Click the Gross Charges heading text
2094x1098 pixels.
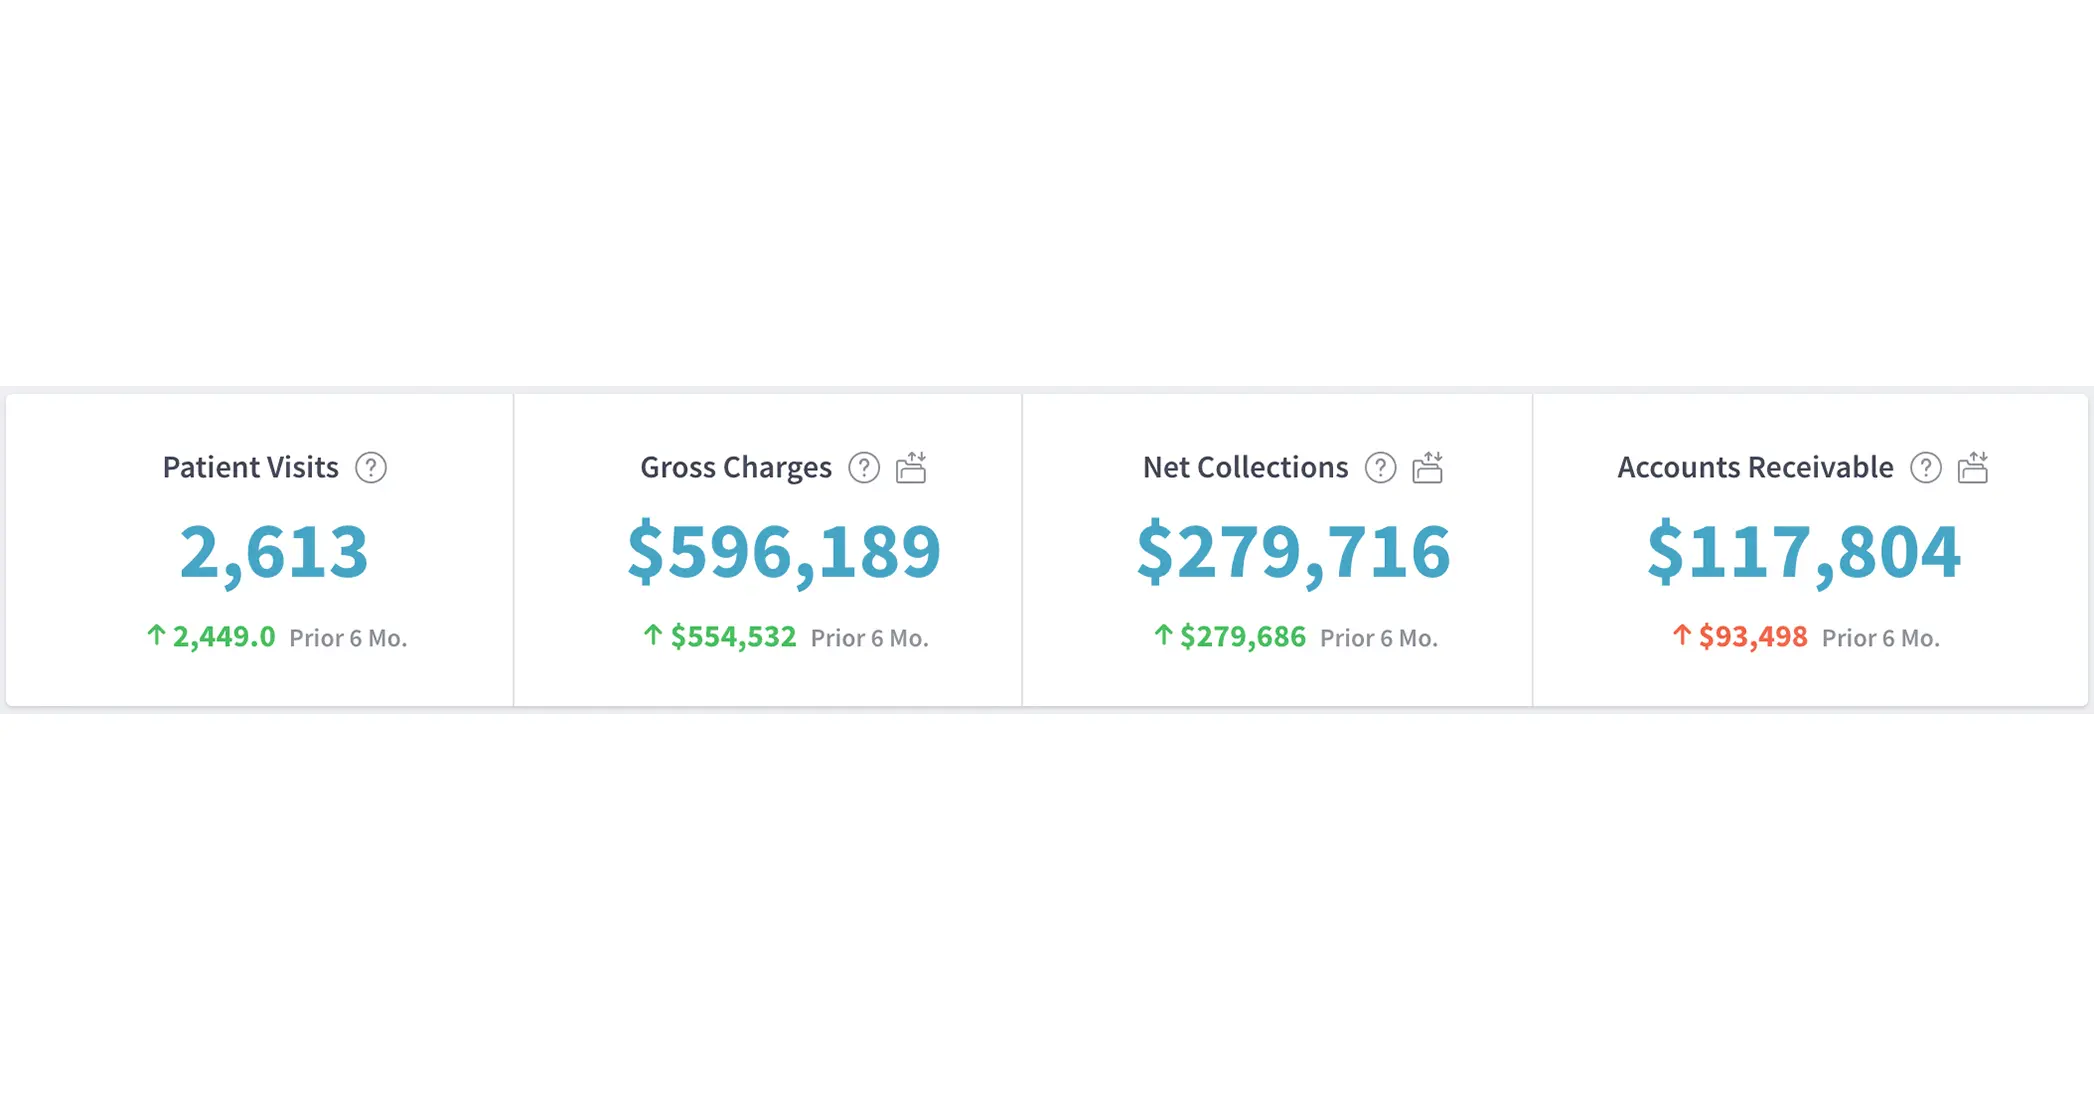click(x=736, y=467)
